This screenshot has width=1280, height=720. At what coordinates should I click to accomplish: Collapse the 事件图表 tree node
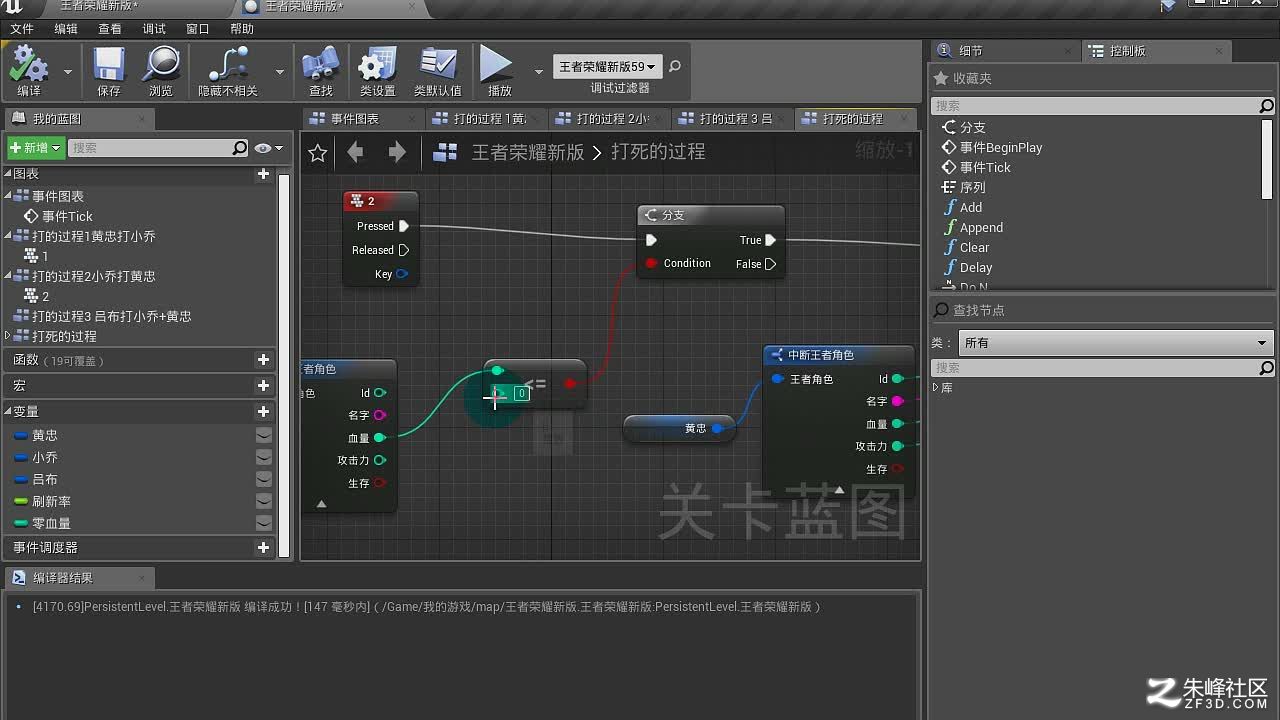(x=9, y=196)
